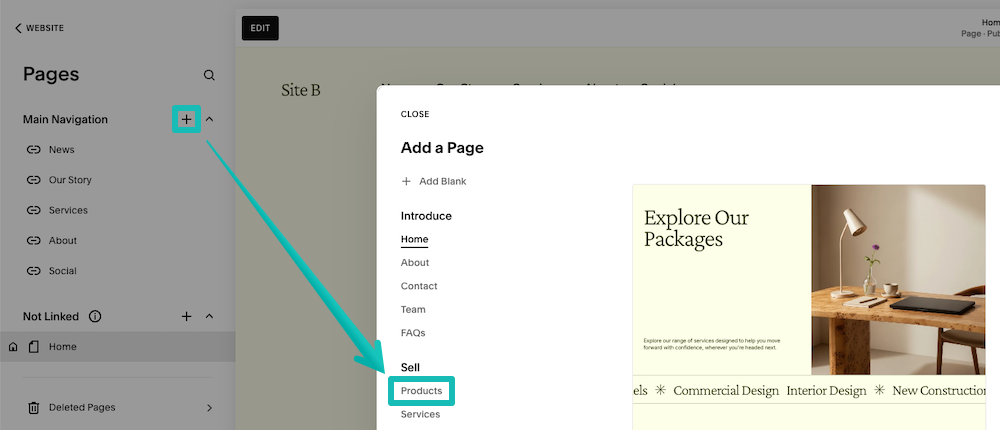Image resolution: width=1000 pixels, height=430 pixels.
Task: Add a page to Not Linked
Action: point(186,317)
